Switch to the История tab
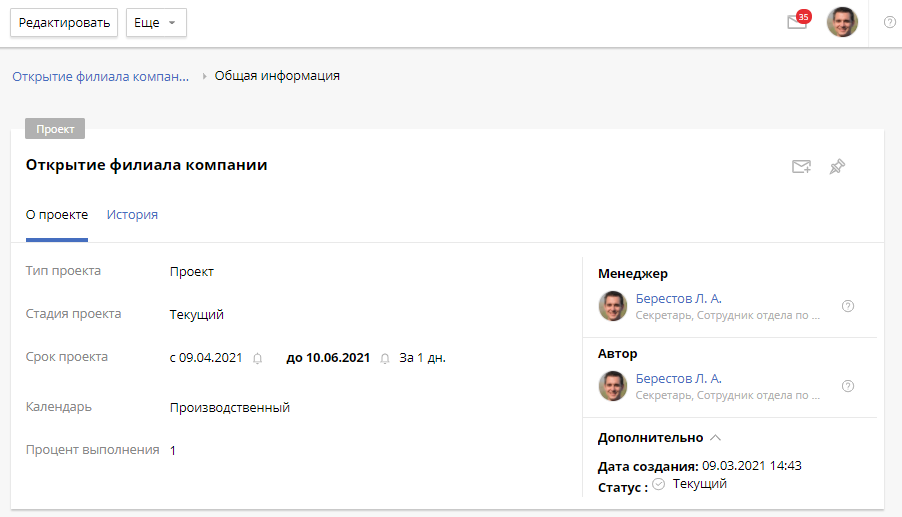The image size is (902, 517). [x=132, y=214]
